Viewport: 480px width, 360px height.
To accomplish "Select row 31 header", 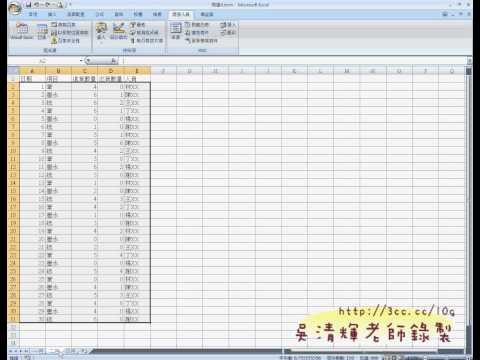I will [x=14, y=319].
